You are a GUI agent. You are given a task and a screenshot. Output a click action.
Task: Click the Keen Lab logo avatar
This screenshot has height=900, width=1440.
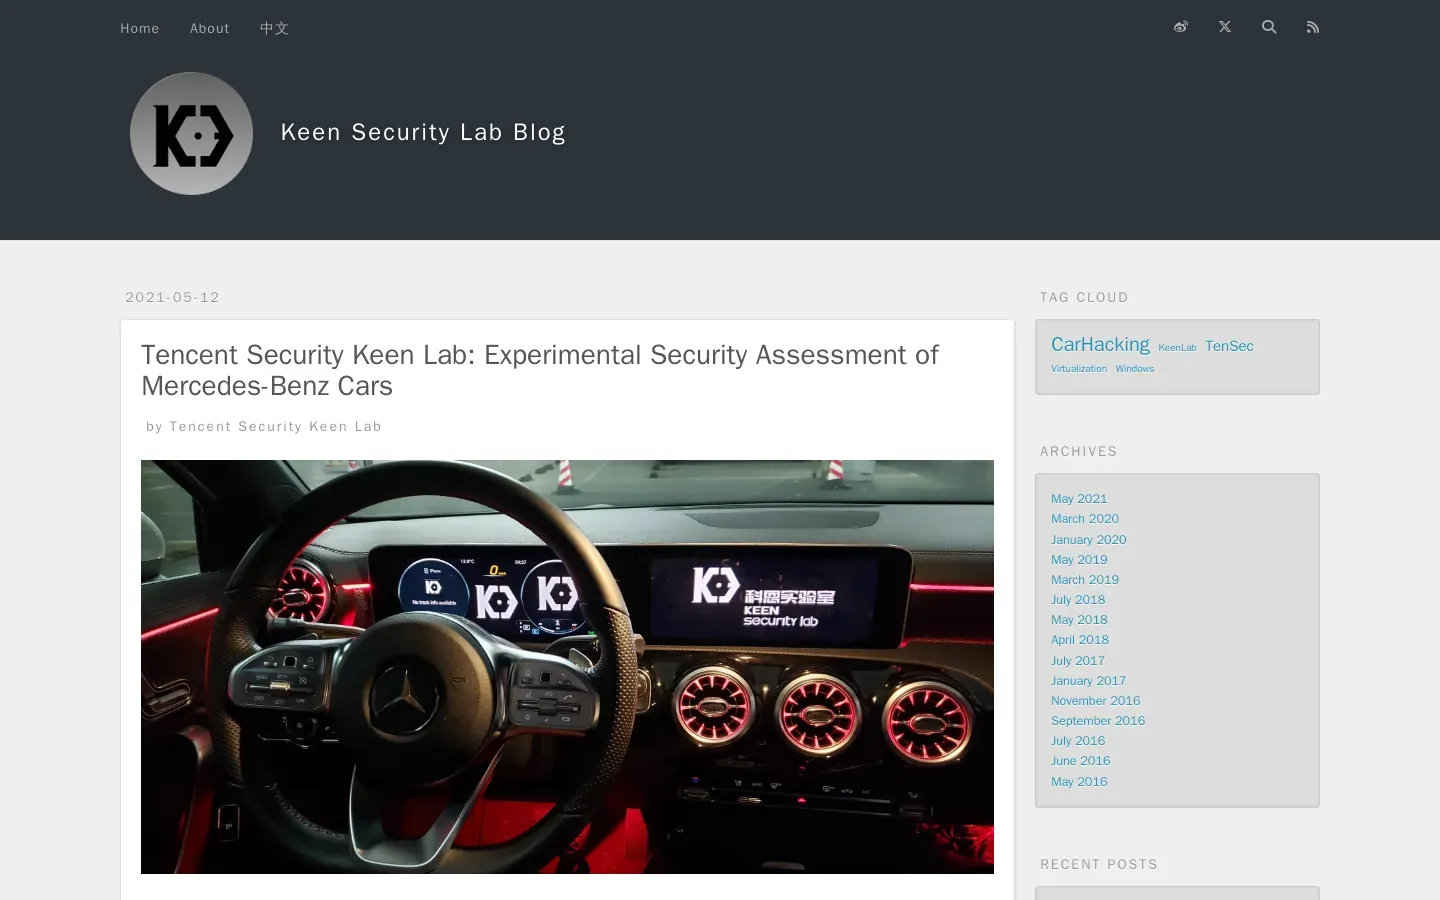(x=191, y=133)
